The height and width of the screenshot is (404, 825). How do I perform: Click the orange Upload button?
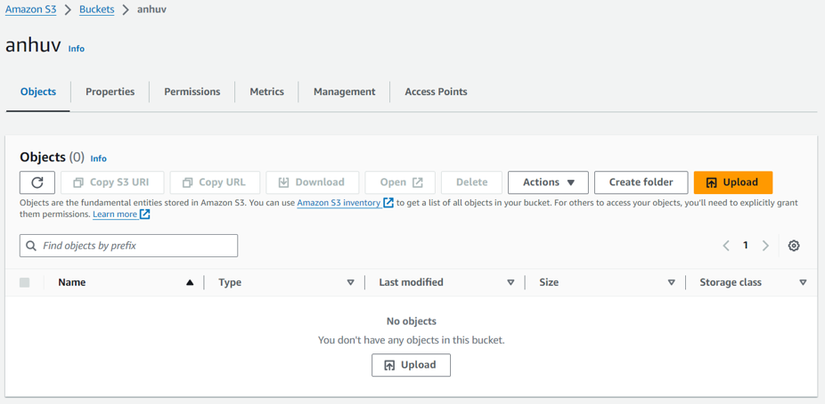733,182
